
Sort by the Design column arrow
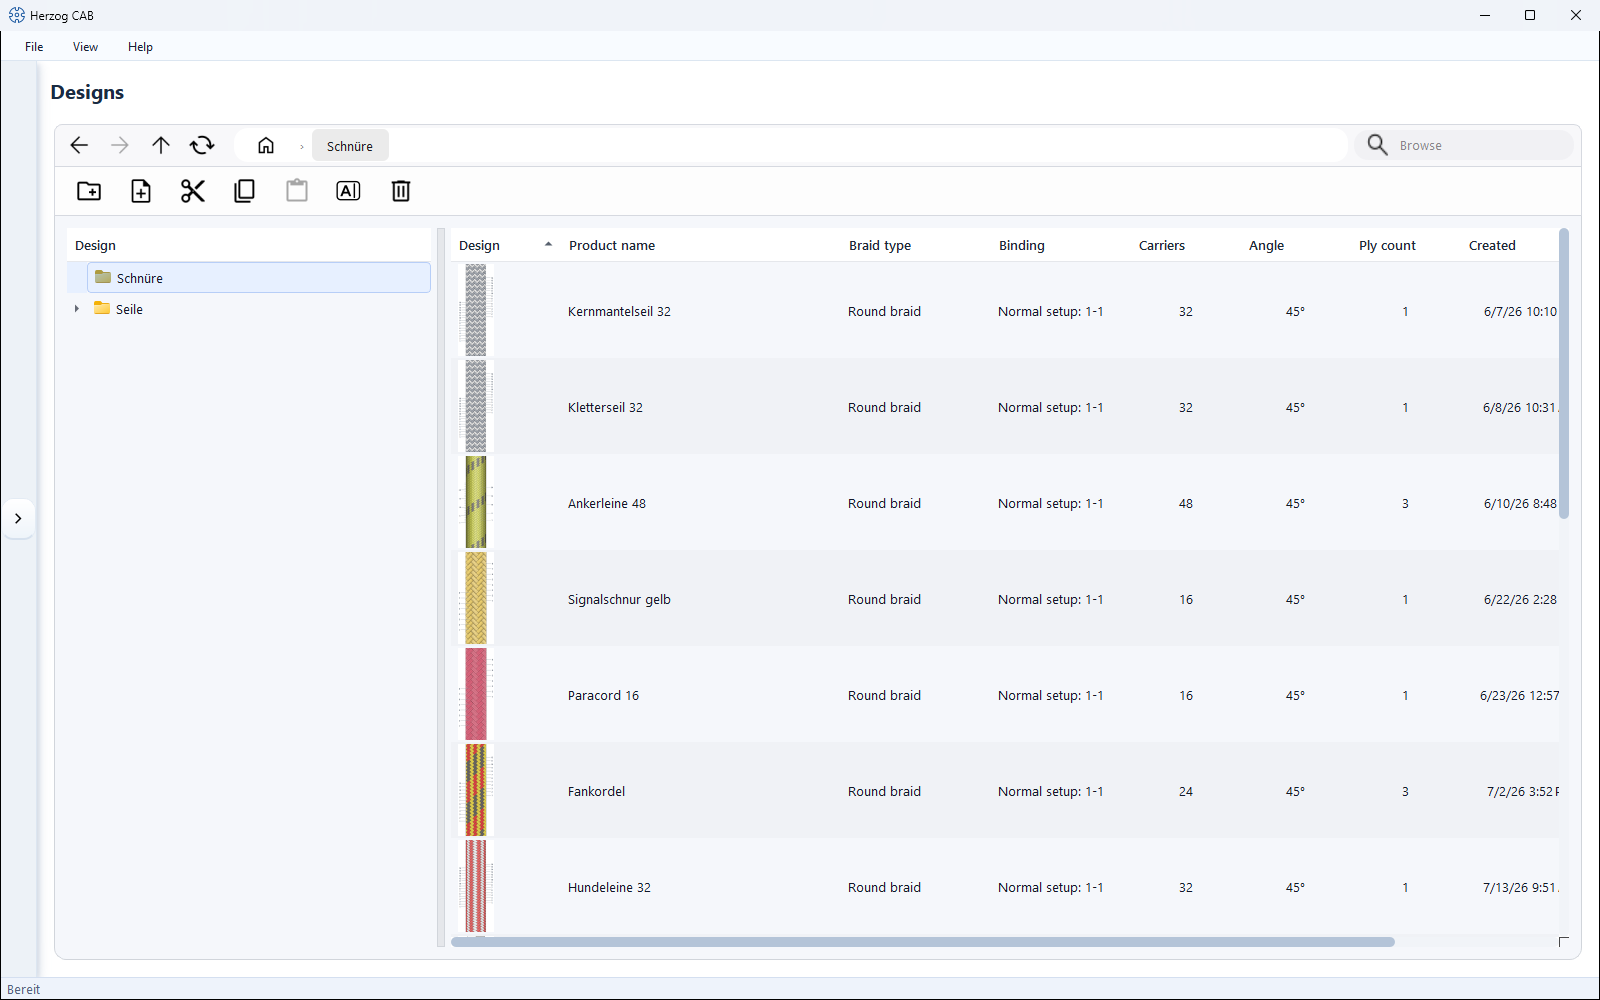(x=548, y=245)
